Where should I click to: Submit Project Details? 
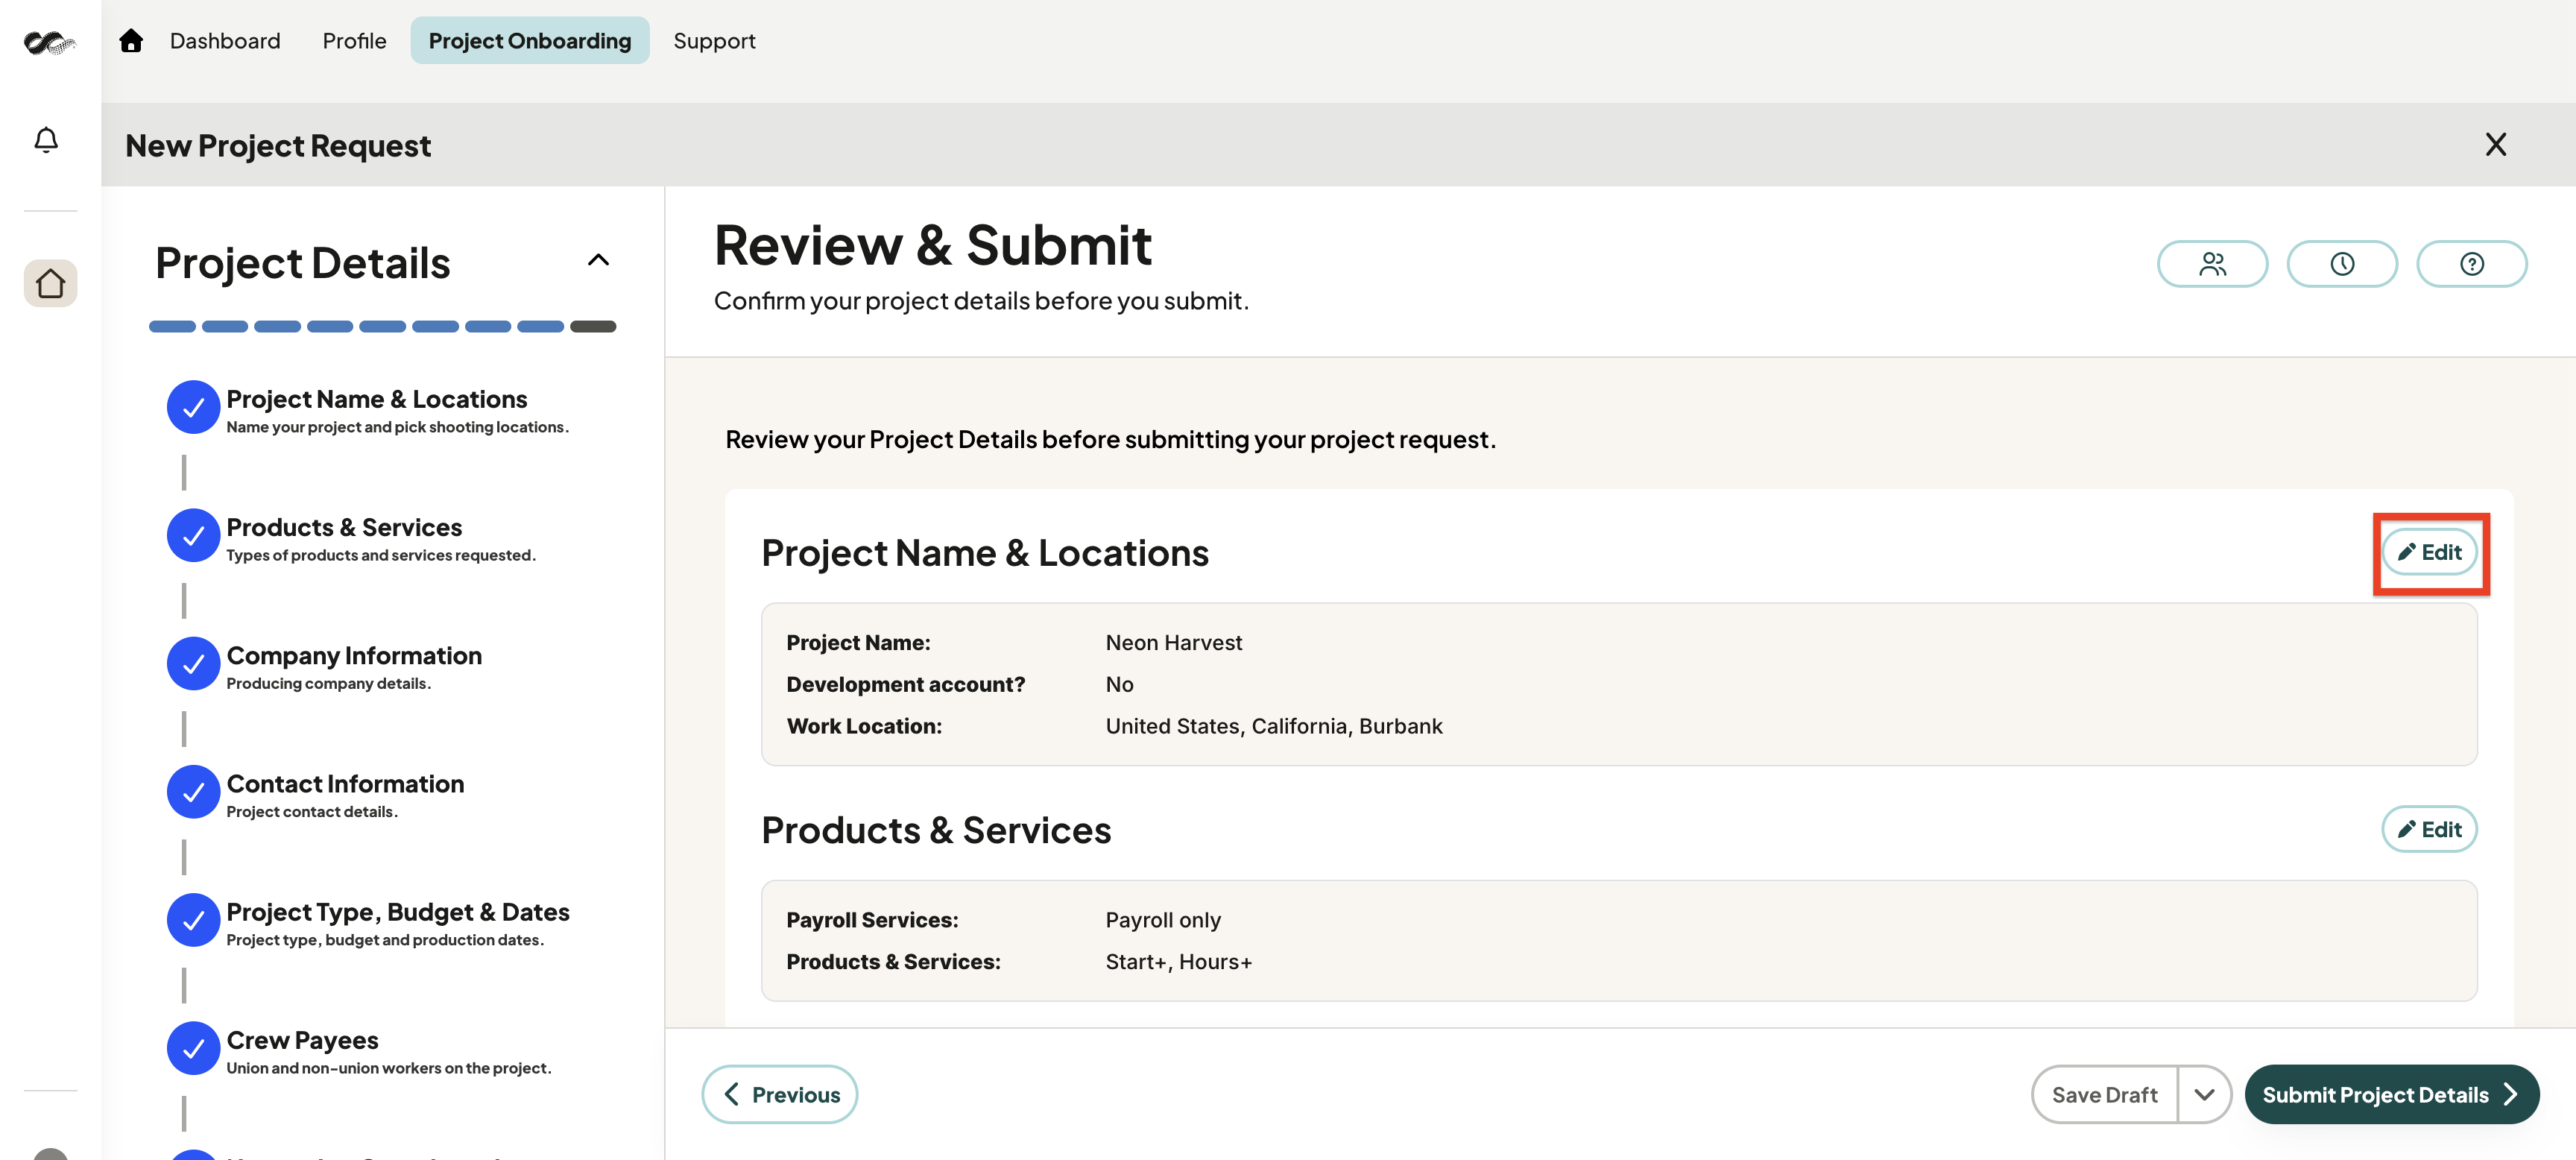[2392, 1094]
